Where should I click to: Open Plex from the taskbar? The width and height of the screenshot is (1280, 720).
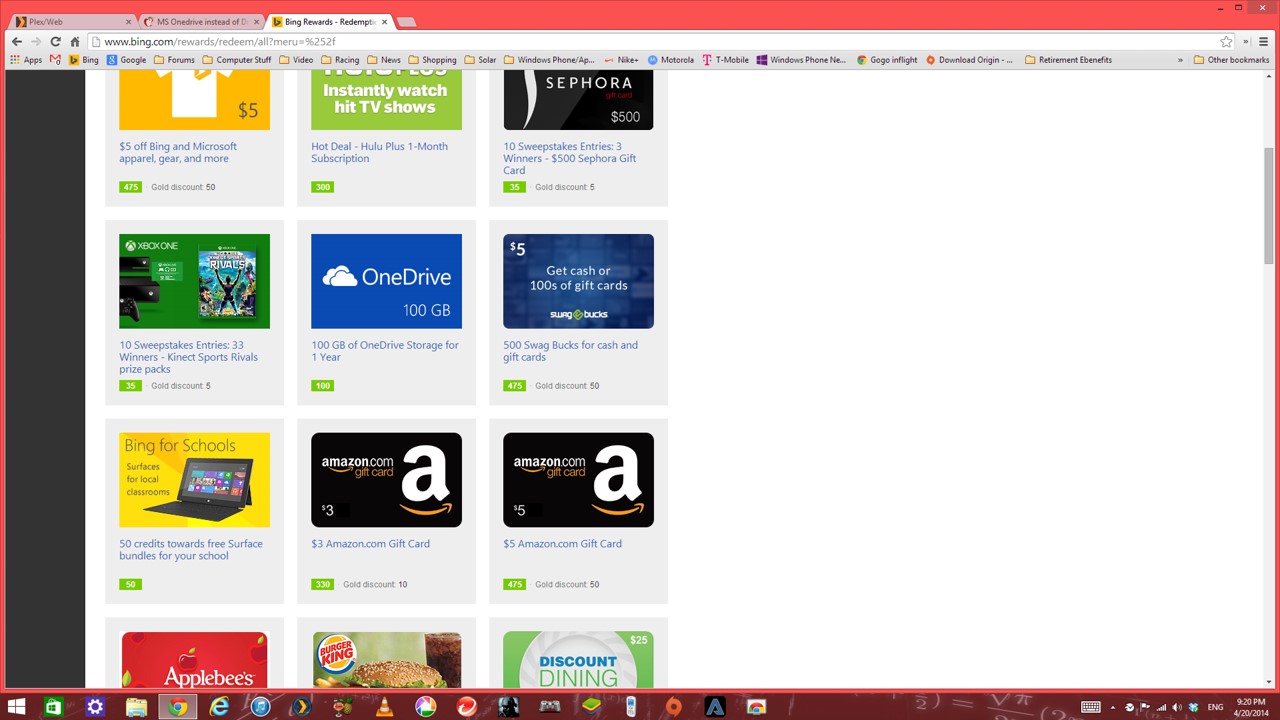pyautogui.click(x=301, y=707)
